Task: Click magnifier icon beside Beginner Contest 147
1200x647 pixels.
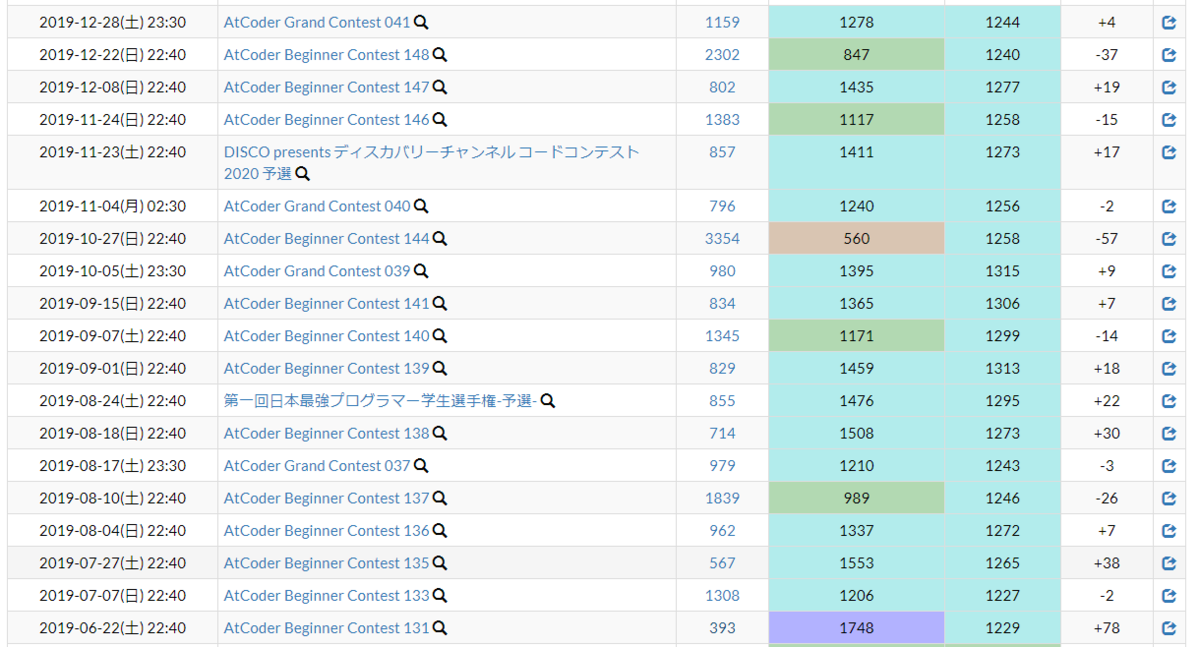Action: pos(440,87)
